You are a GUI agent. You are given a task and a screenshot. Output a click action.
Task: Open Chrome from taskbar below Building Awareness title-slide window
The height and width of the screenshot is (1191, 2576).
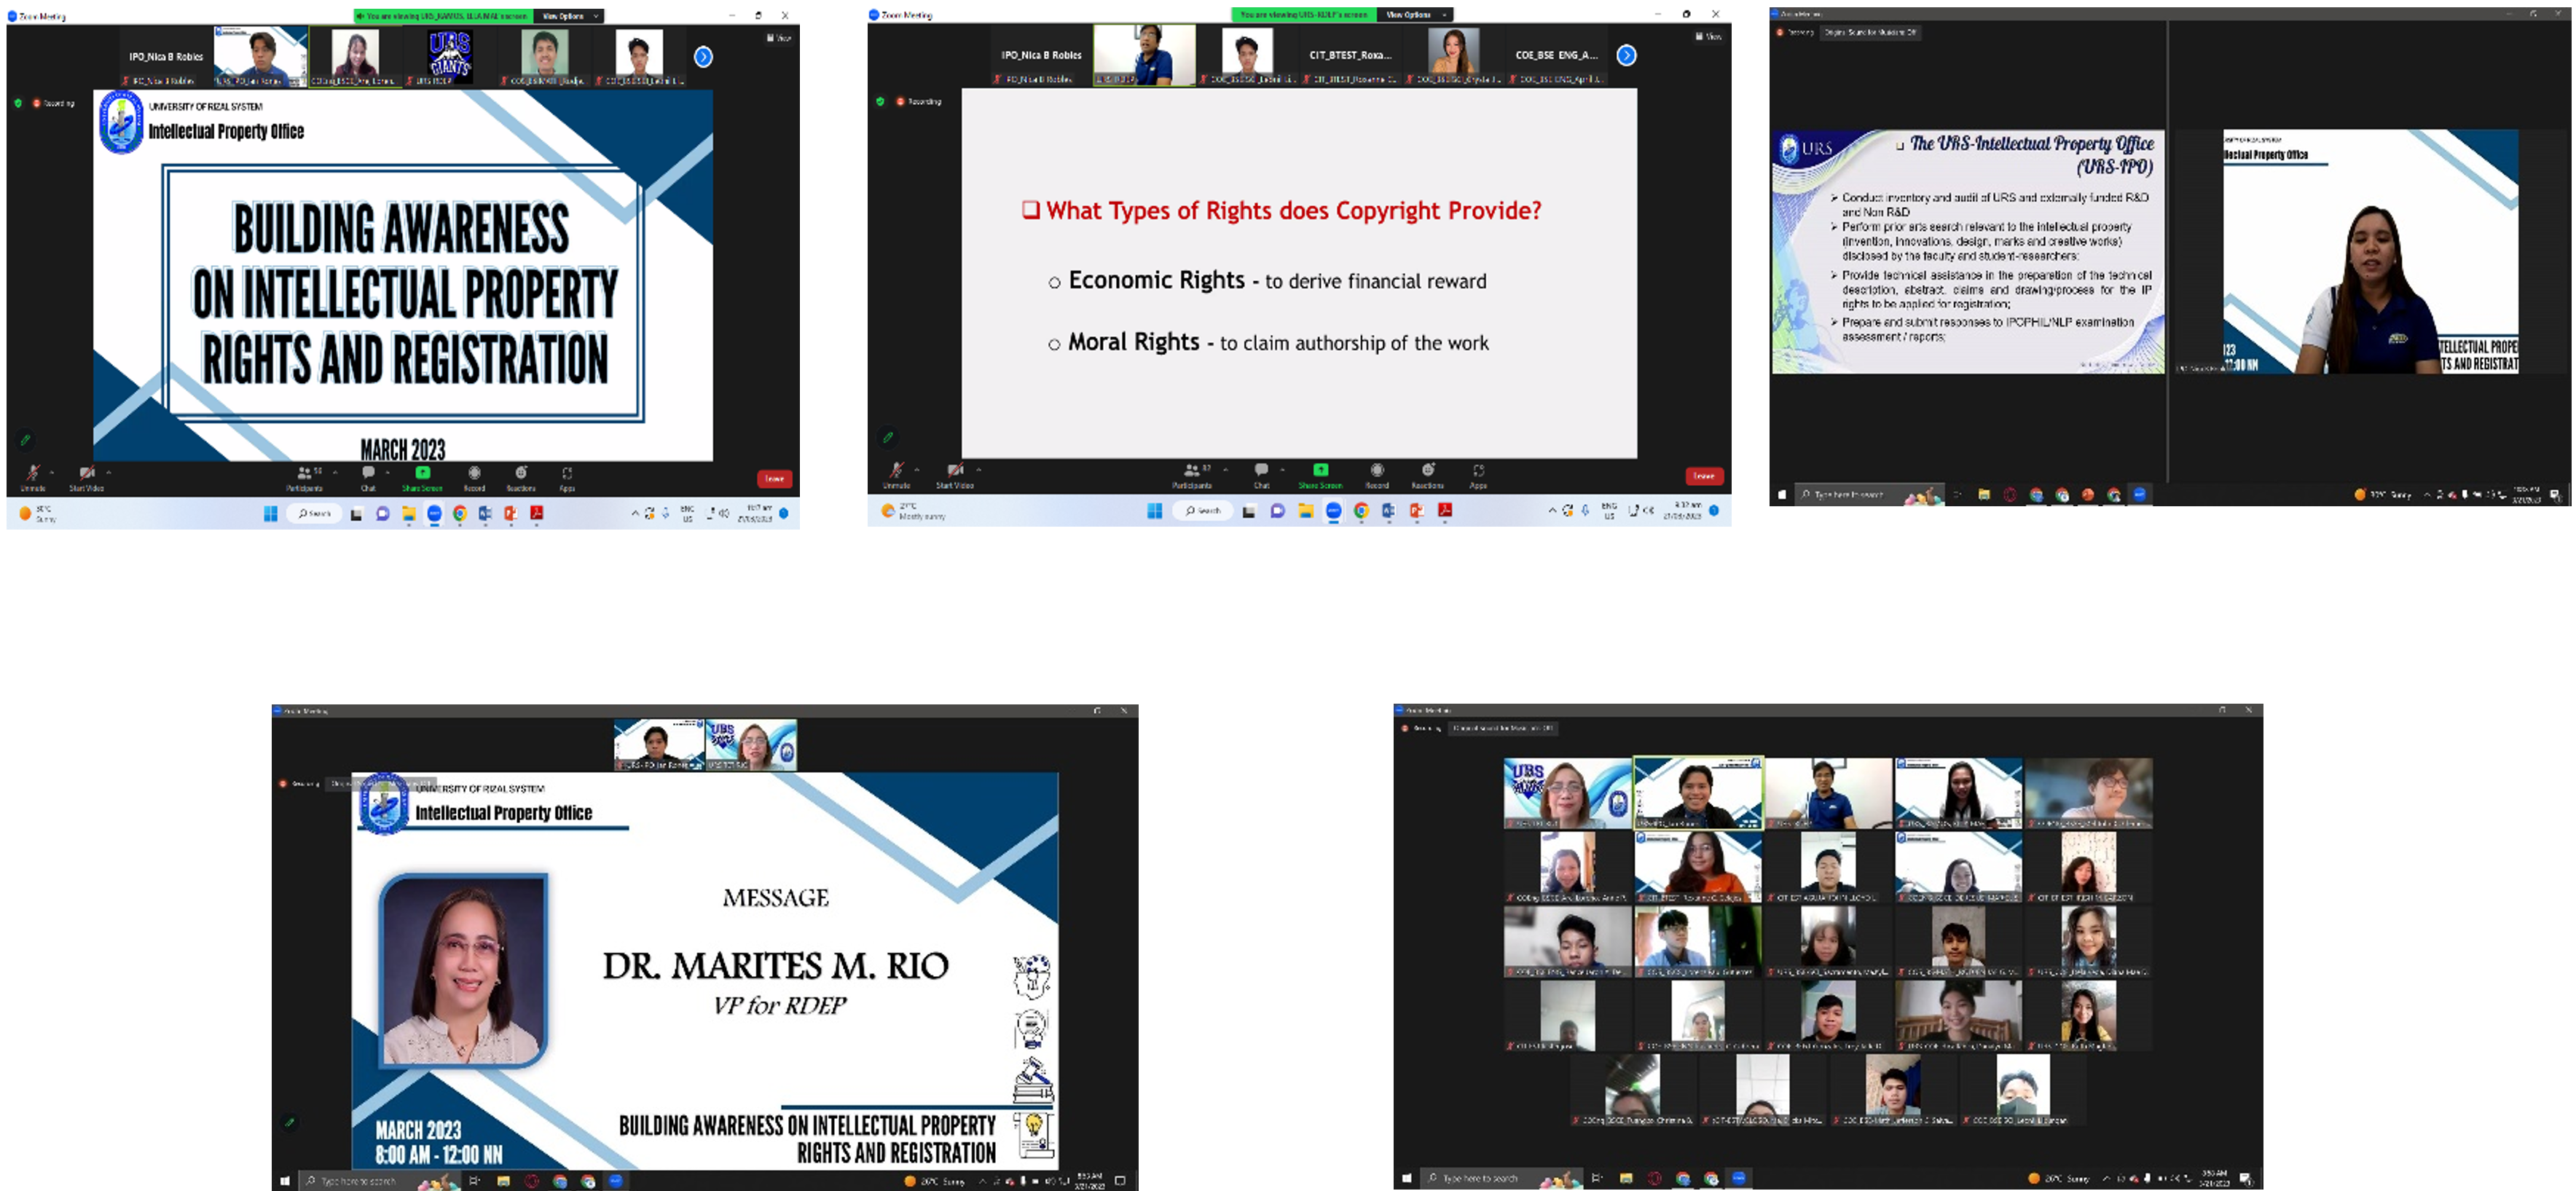[x=459, y=513]
